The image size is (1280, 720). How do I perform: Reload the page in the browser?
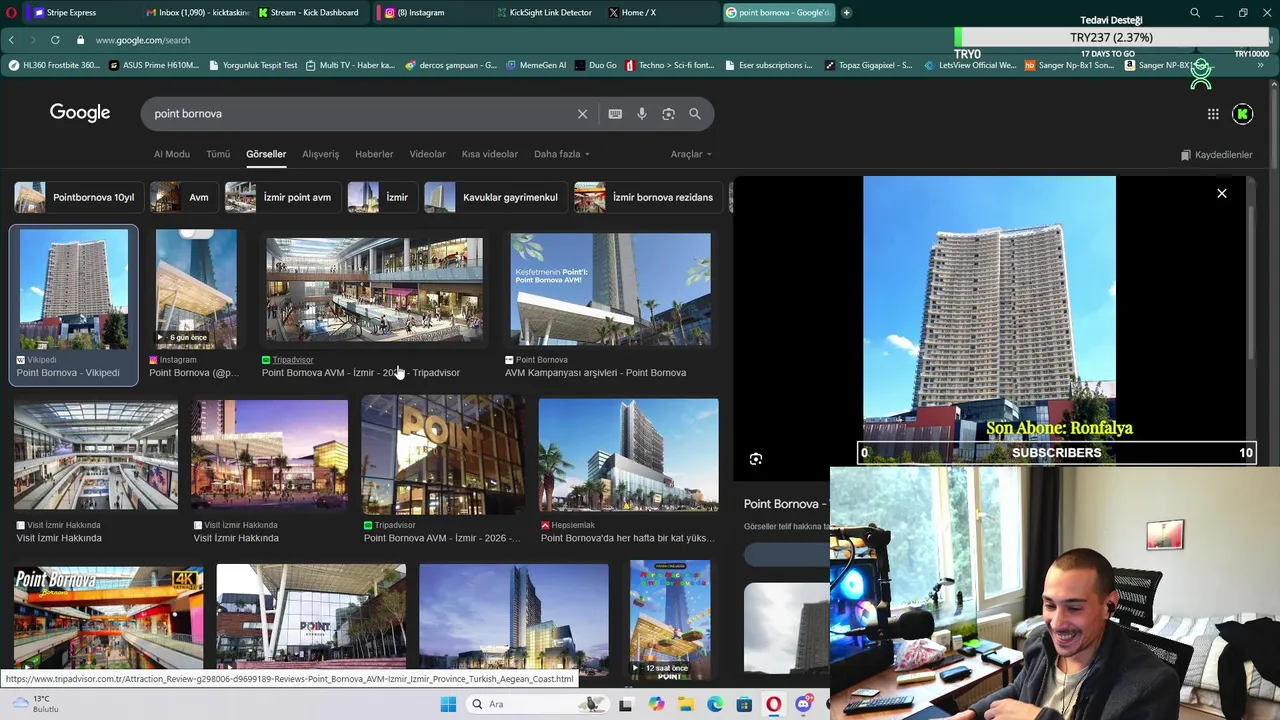(55, 40)
